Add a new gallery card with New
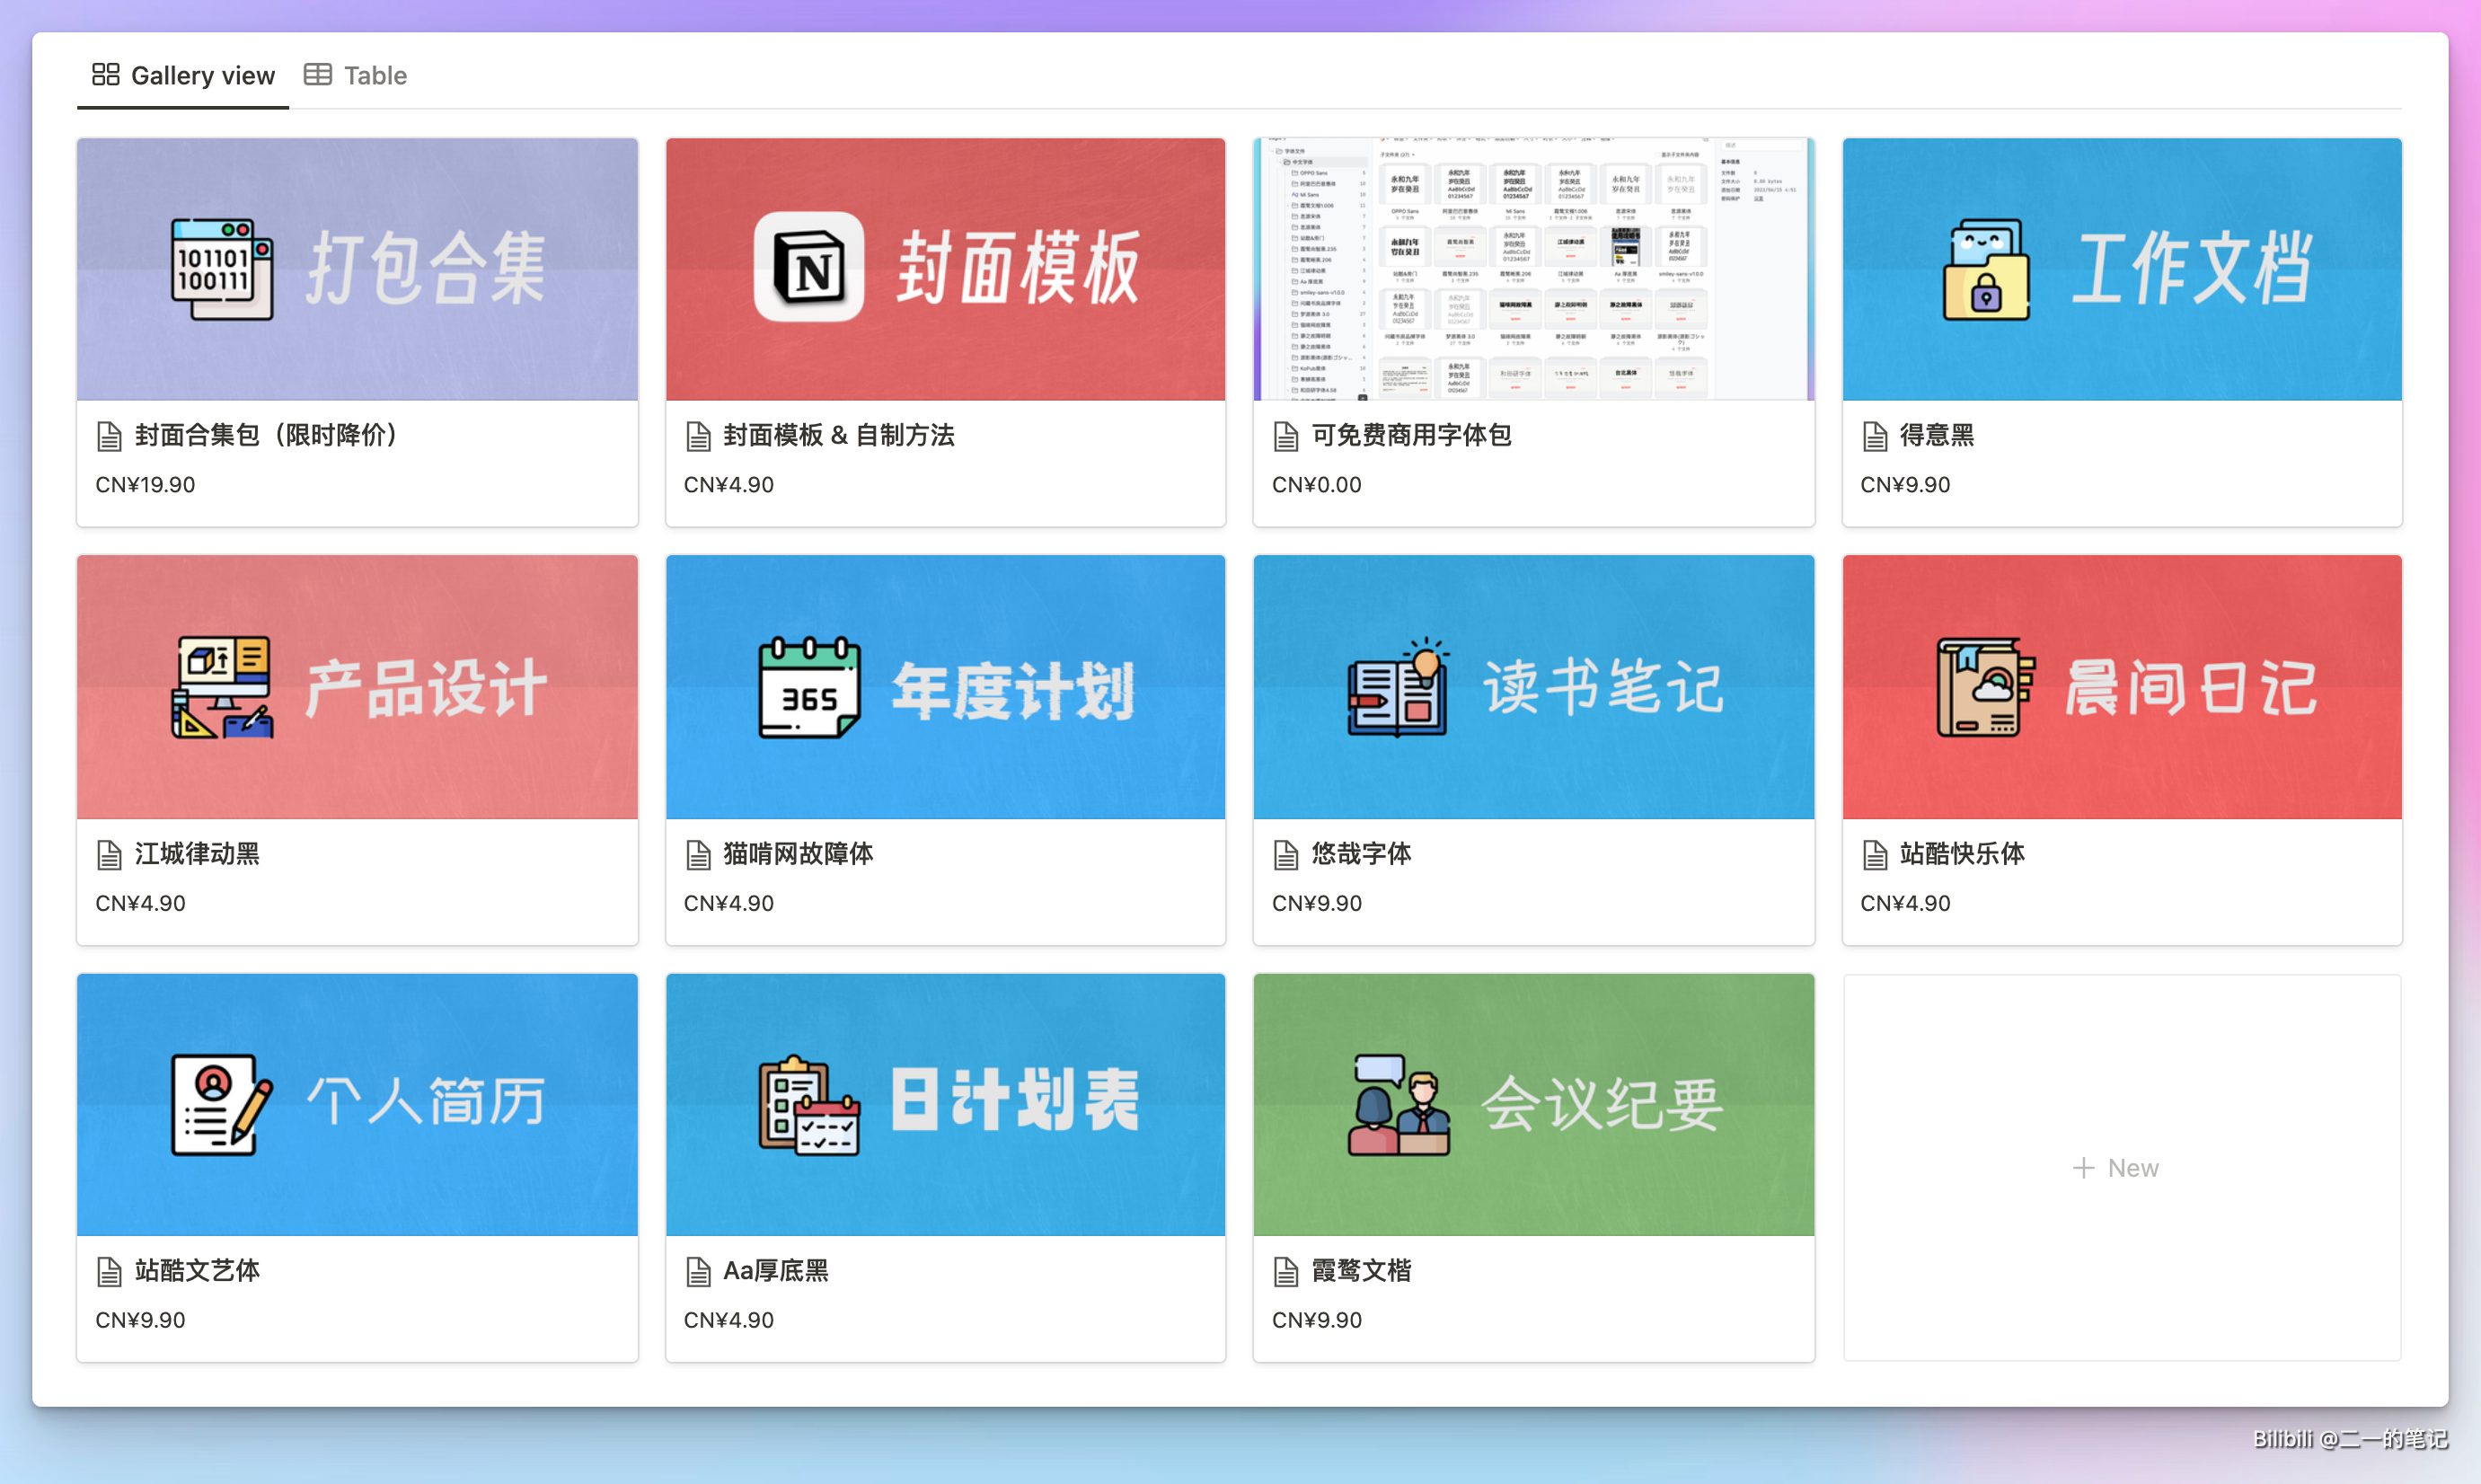Viewport: 2481px width, 1484px height. coord(2121,1167)
